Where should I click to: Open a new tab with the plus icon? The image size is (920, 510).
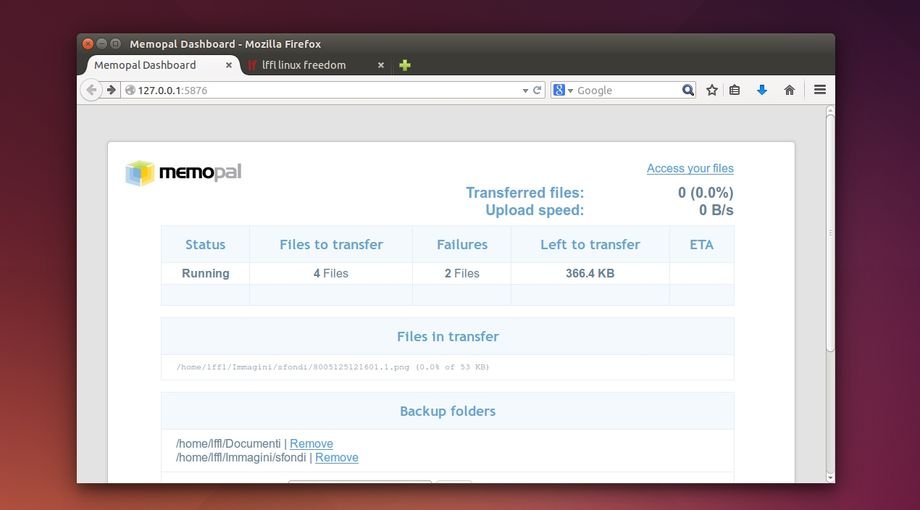point(405,65)
